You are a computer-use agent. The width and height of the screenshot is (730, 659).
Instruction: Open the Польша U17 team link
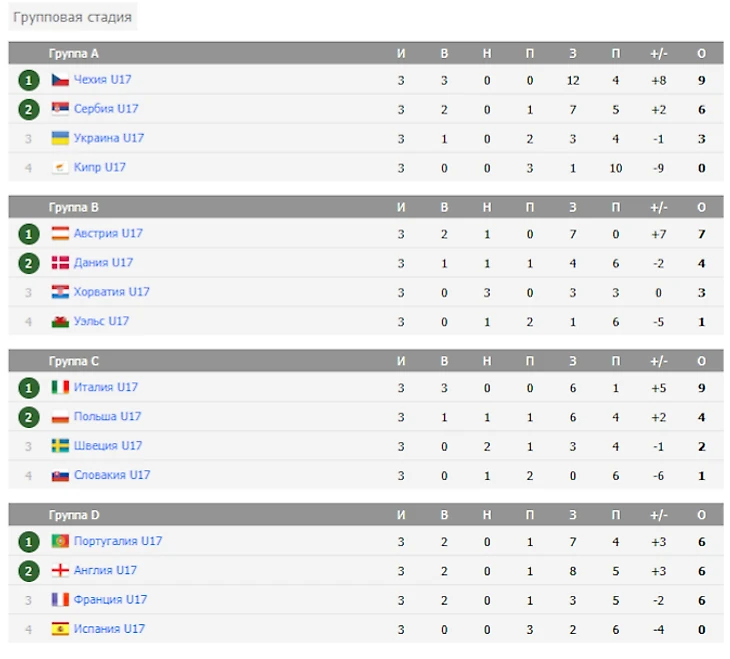tap(108, 417)
